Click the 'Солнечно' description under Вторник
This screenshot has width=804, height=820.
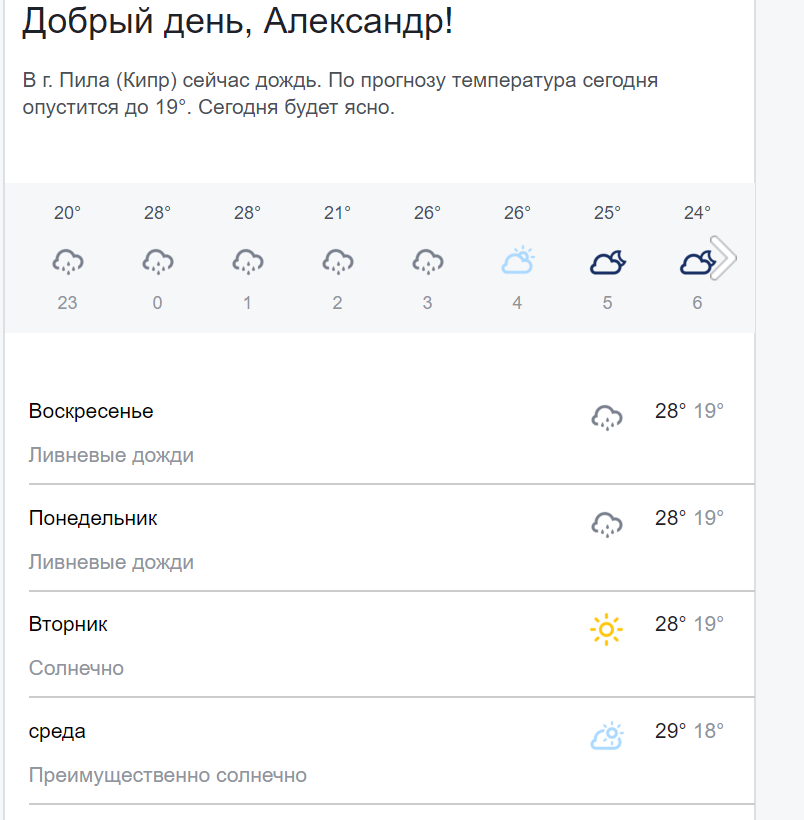(x=76, y=668)
